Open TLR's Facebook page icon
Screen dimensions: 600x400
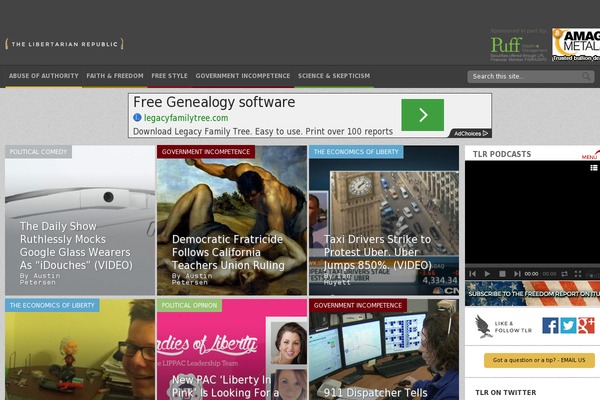click(x=550, y=326)
